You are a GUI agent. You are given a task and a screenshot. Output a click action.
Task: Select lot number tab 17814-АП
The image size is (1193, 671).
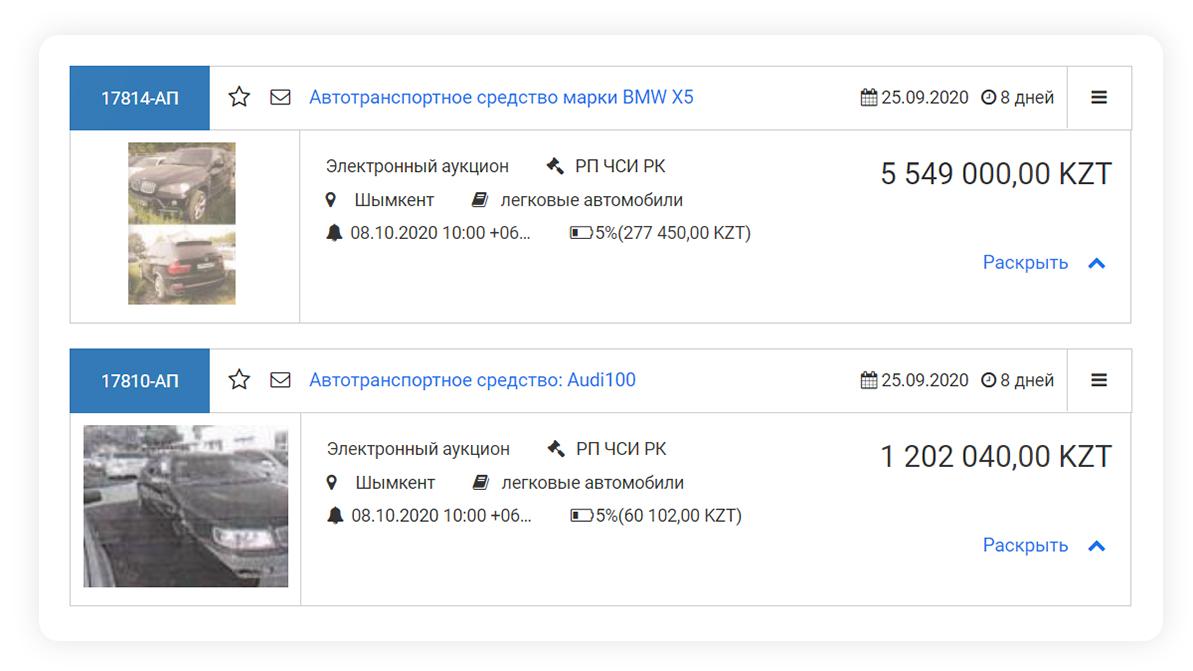click(140, 98)
